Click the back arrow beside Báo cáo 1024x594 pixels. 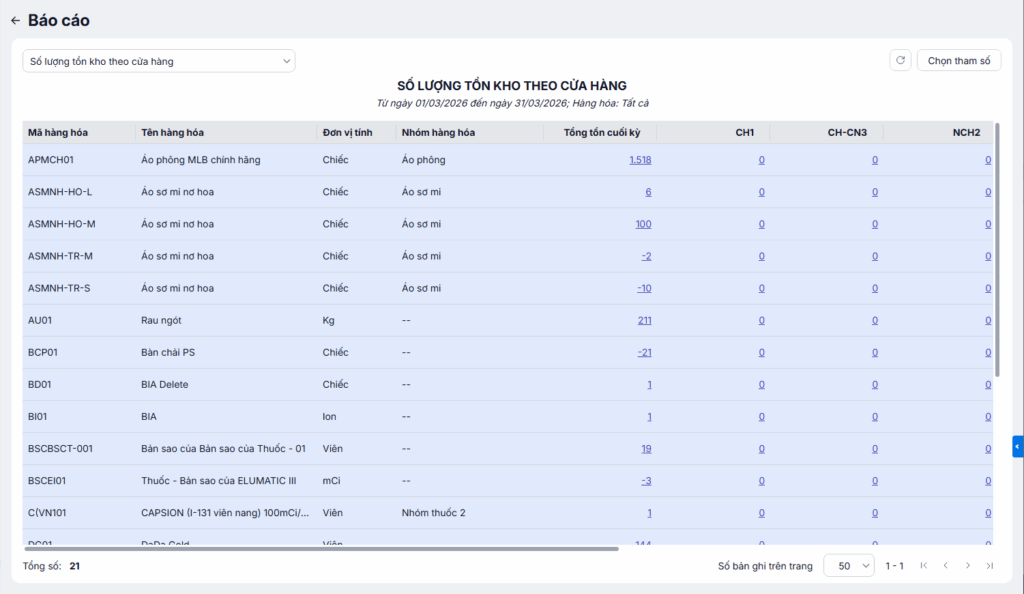(x=15, y=20)
